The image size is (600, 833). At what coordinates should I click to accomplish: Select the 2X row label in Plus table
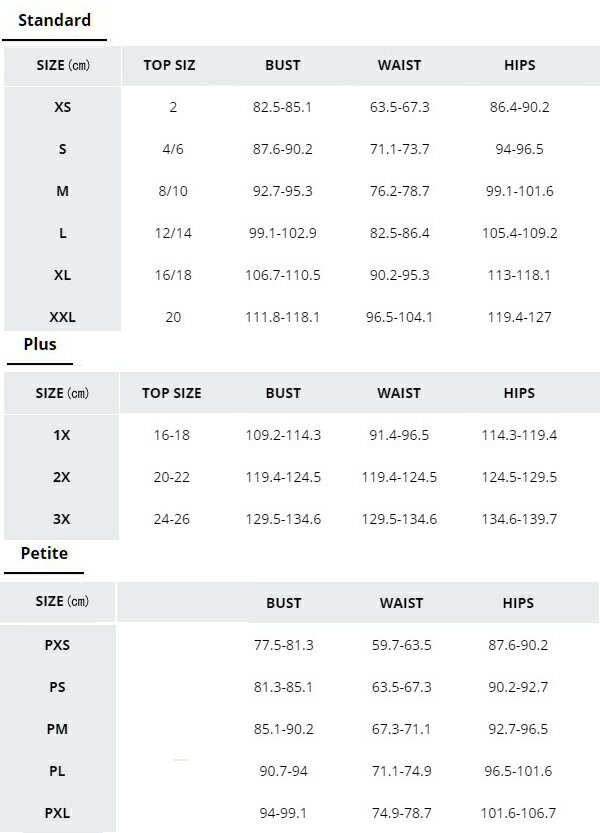coord(62,477)
